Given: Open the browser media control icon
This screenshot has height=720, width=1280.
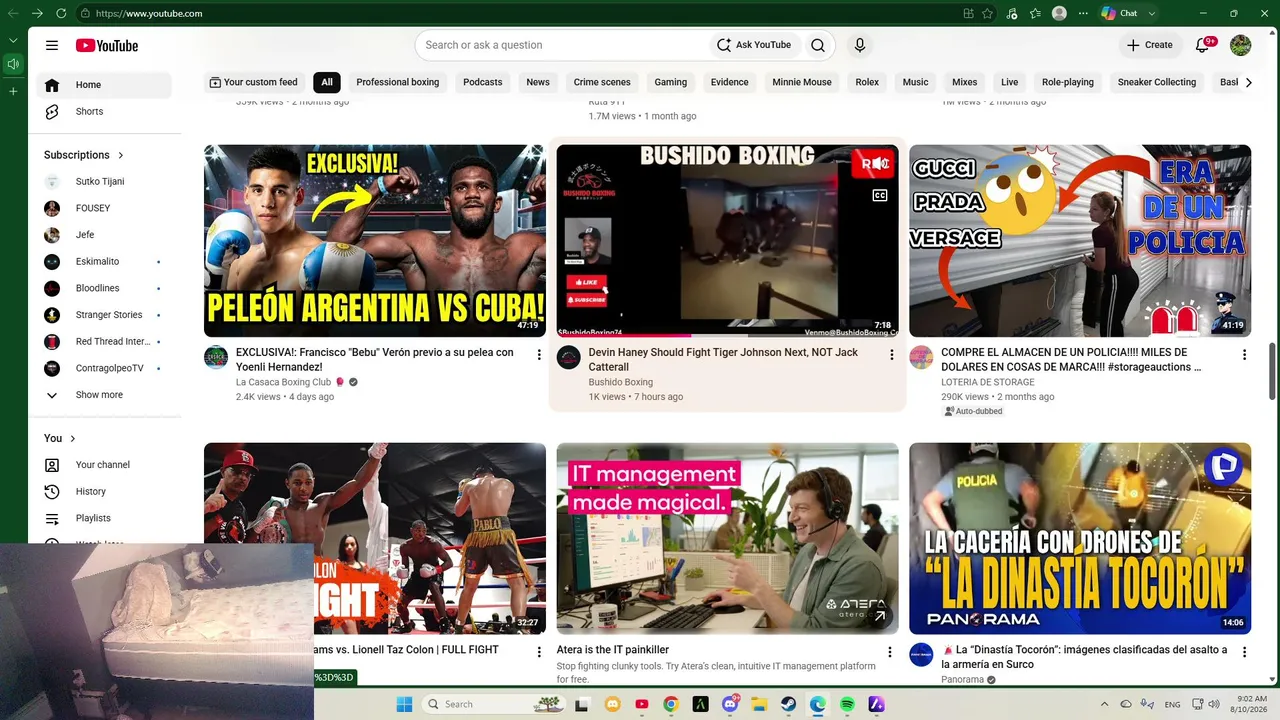Looking at the screenshot, I should [x=1012, y=13].
